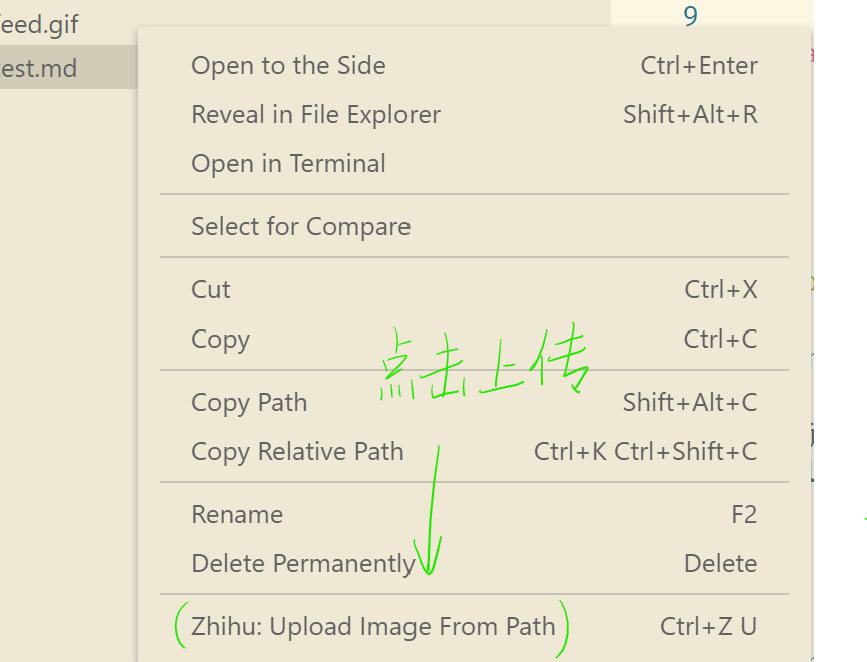This screenshot has height=662, width=867.
Task: Choose Copy Relative Path
Action: (x=474, y=452)
